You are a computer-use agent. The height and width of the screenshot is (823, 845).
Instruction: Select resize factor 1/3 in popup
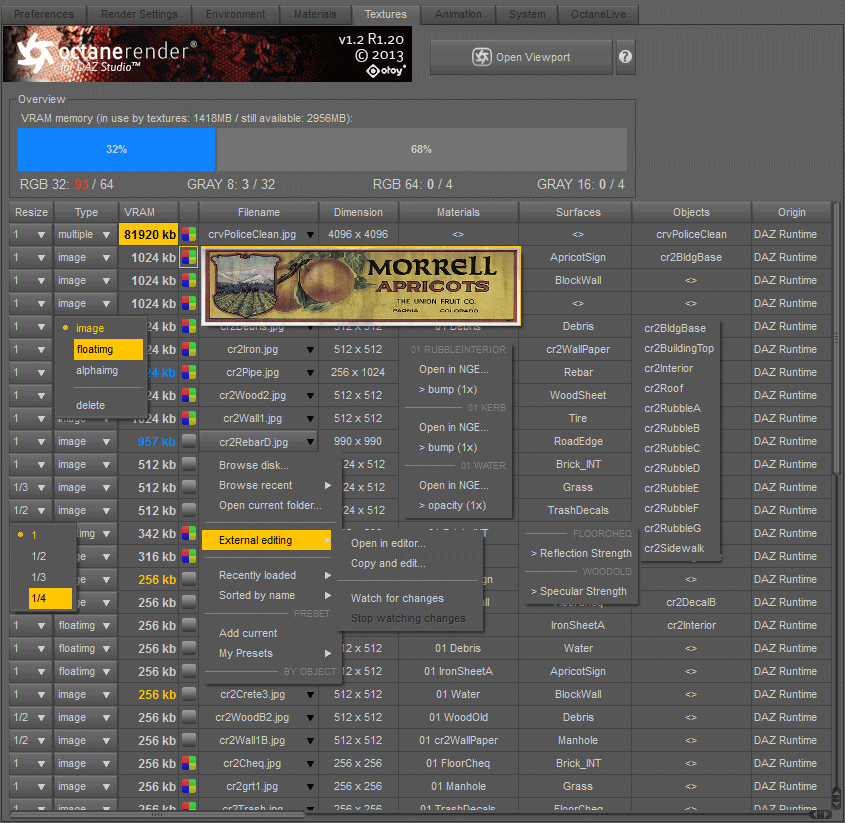[39, 577]
